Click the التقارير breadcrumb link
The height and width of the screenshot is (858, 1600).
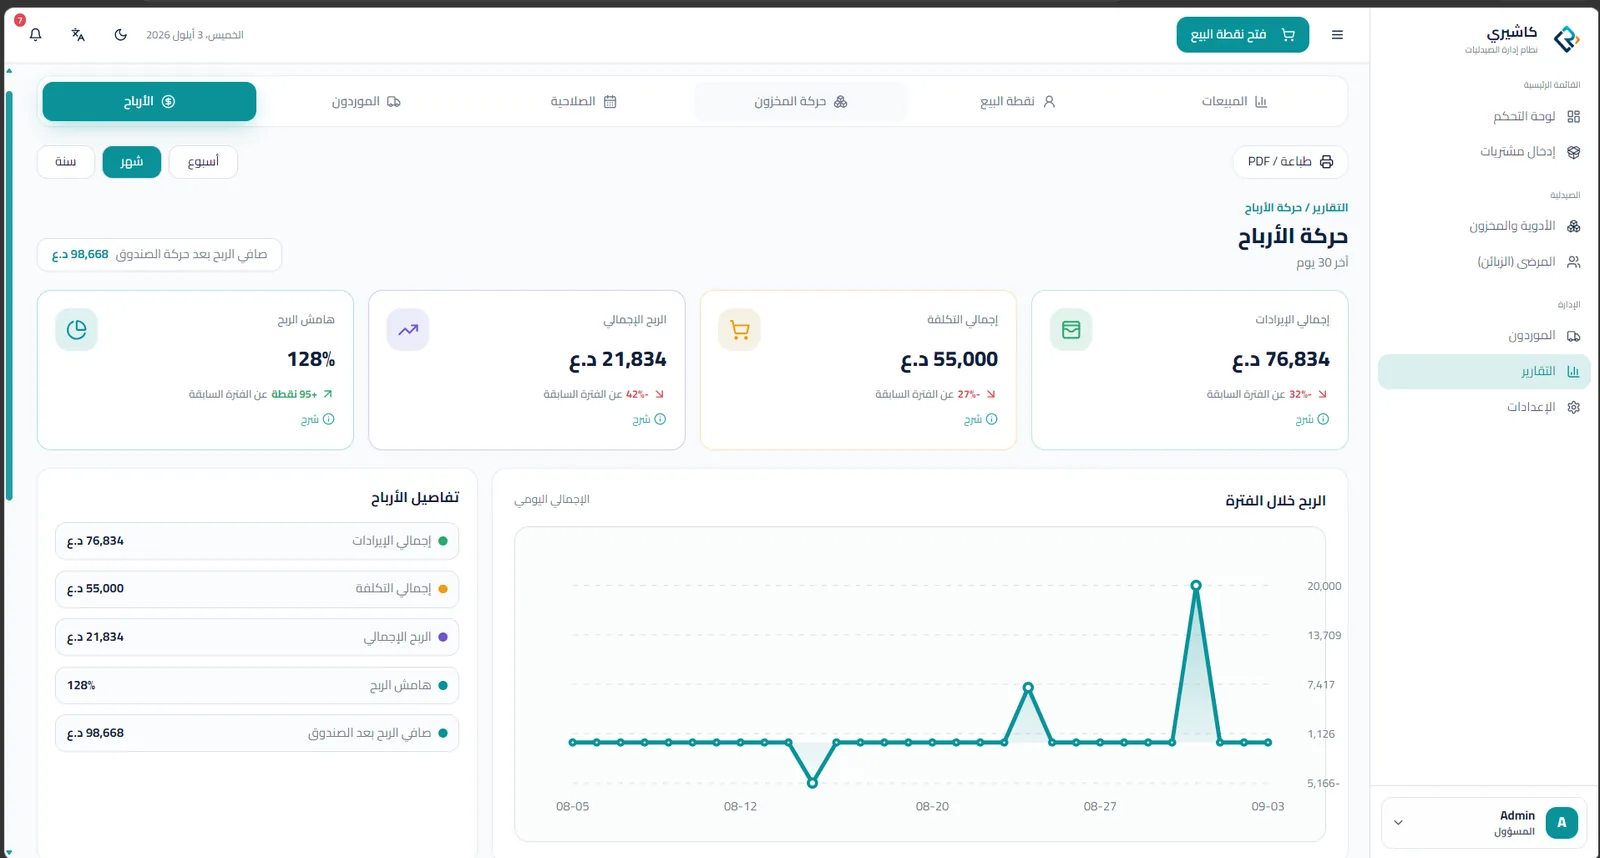(x=1329, y=208)
